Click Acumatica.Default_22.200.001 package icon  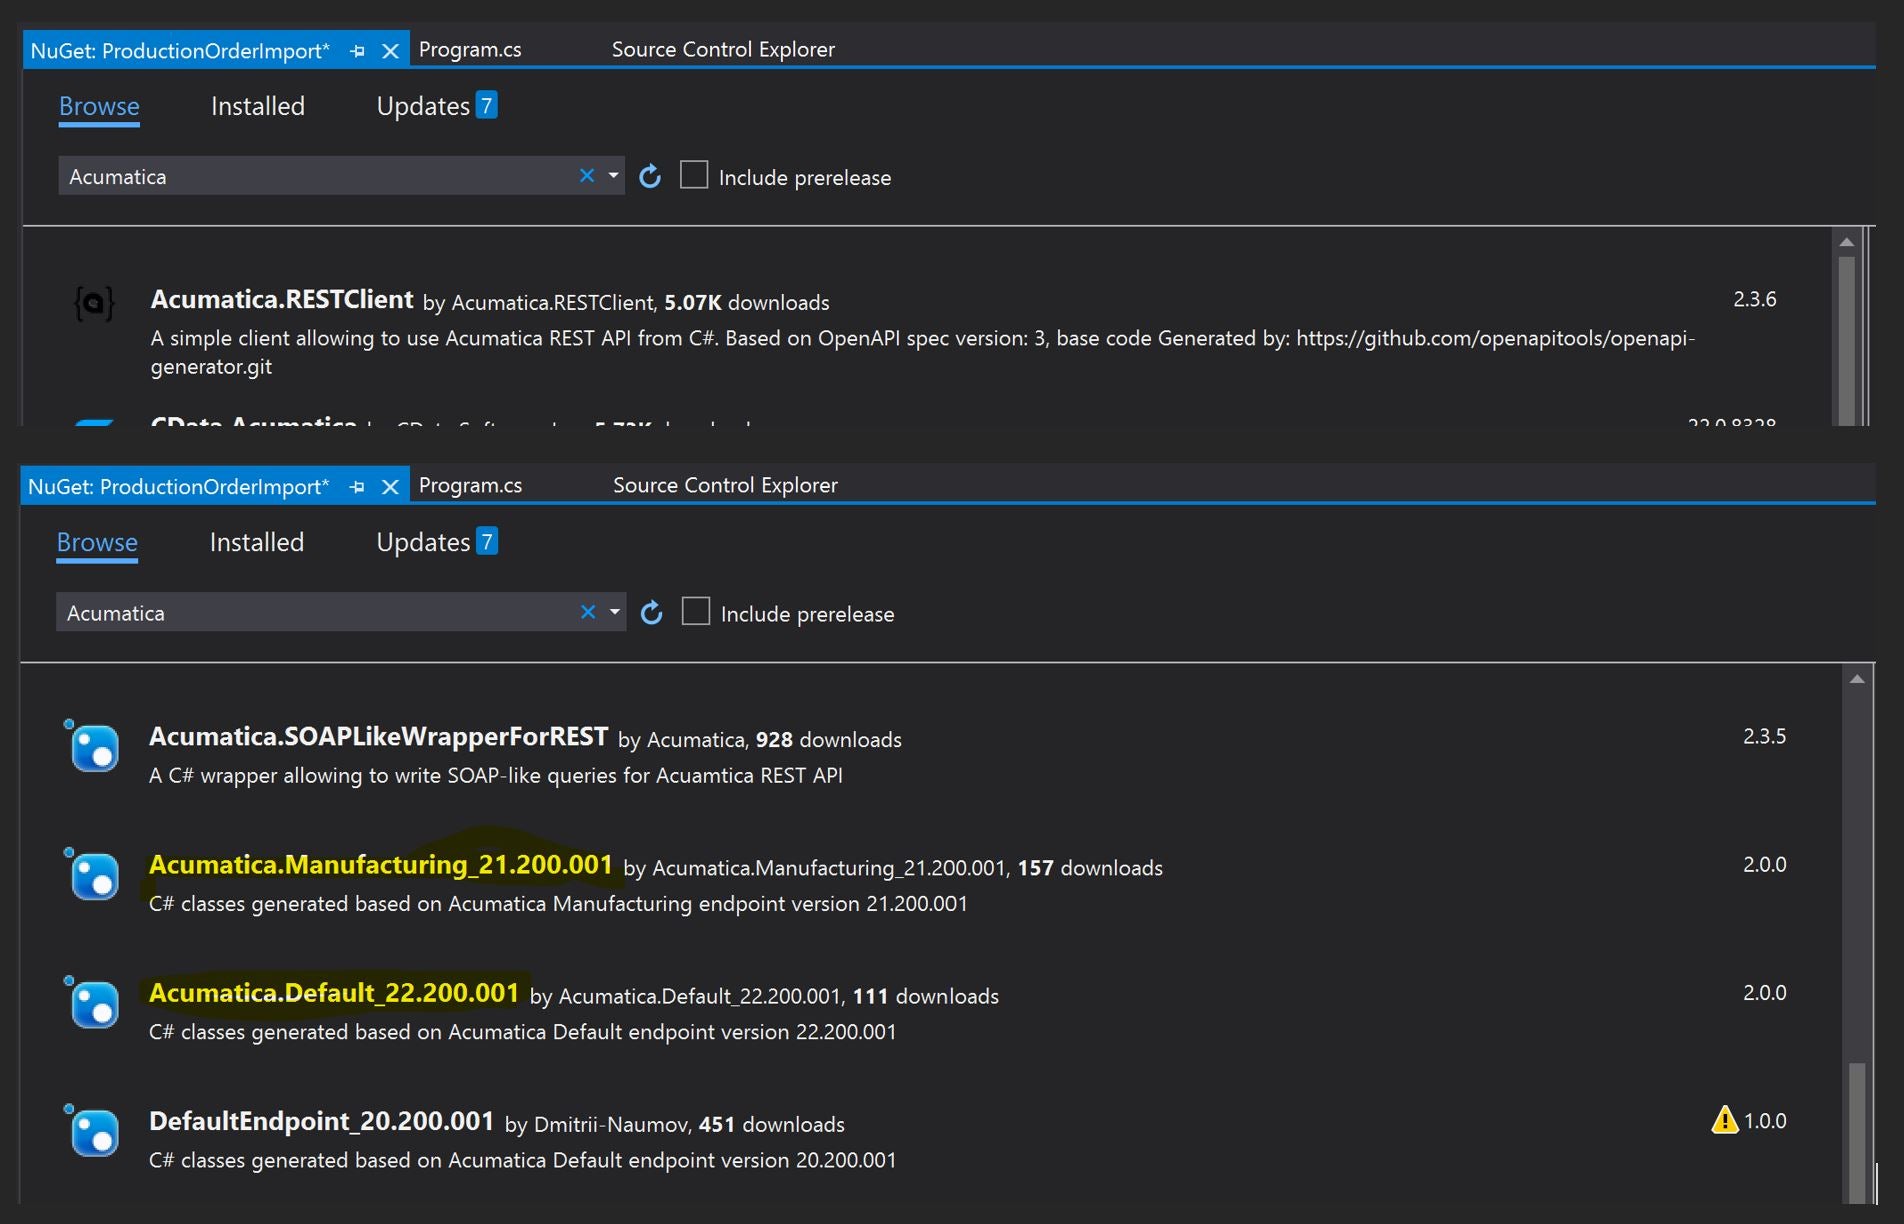coord(94,1002)
